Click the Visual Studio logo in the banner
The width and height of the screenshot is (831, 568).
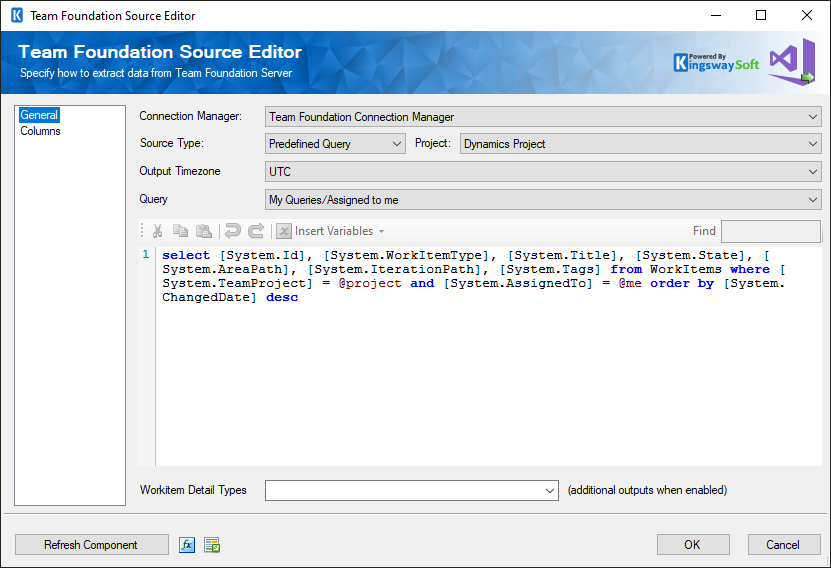pos(792,61)
